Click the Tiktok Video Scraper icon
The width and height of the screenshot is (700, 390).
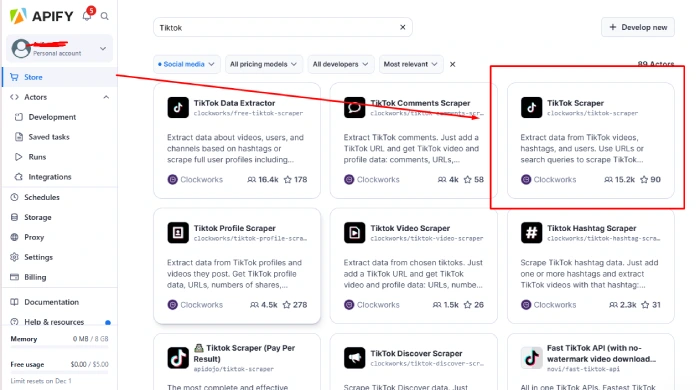click(354, 232)
